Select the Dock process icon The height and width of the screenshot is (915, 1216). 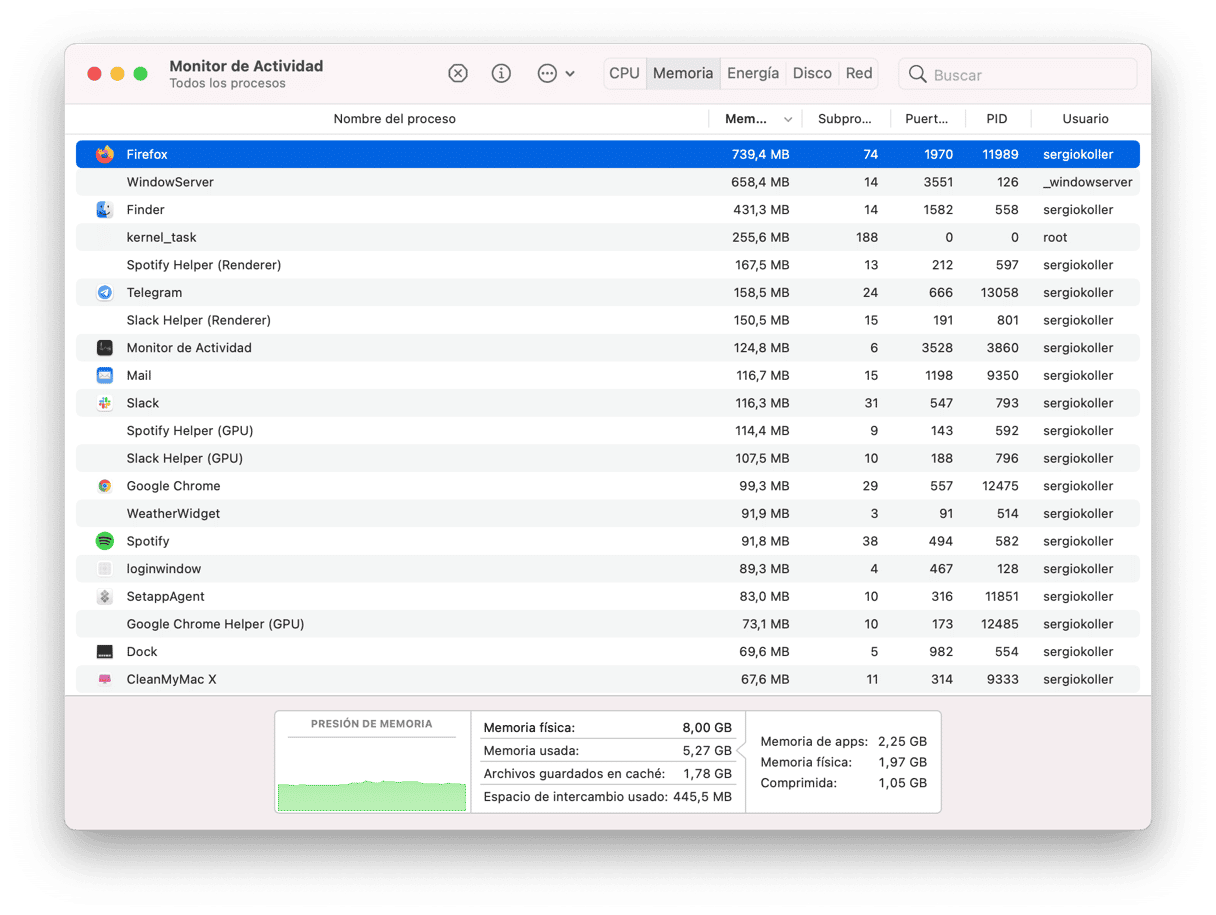(x=105, y=652)
